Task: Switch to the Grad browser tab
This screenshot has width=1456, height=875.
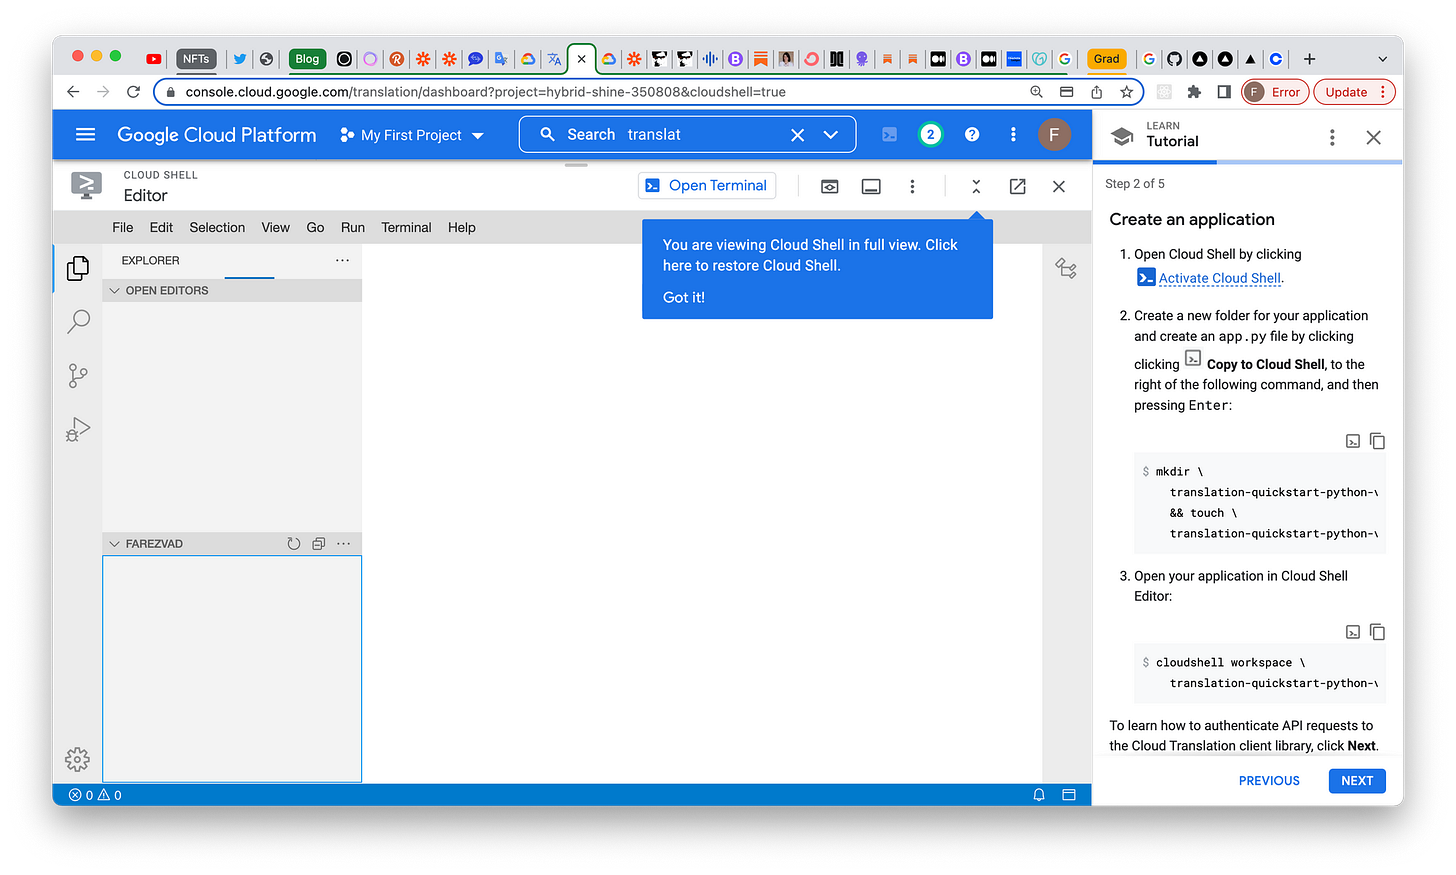Action: tap(1106, 59)
